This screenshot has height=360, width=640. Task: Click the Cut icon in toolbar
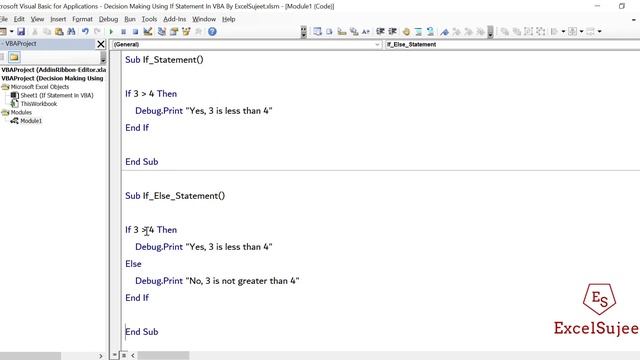[x=35, y=31]
